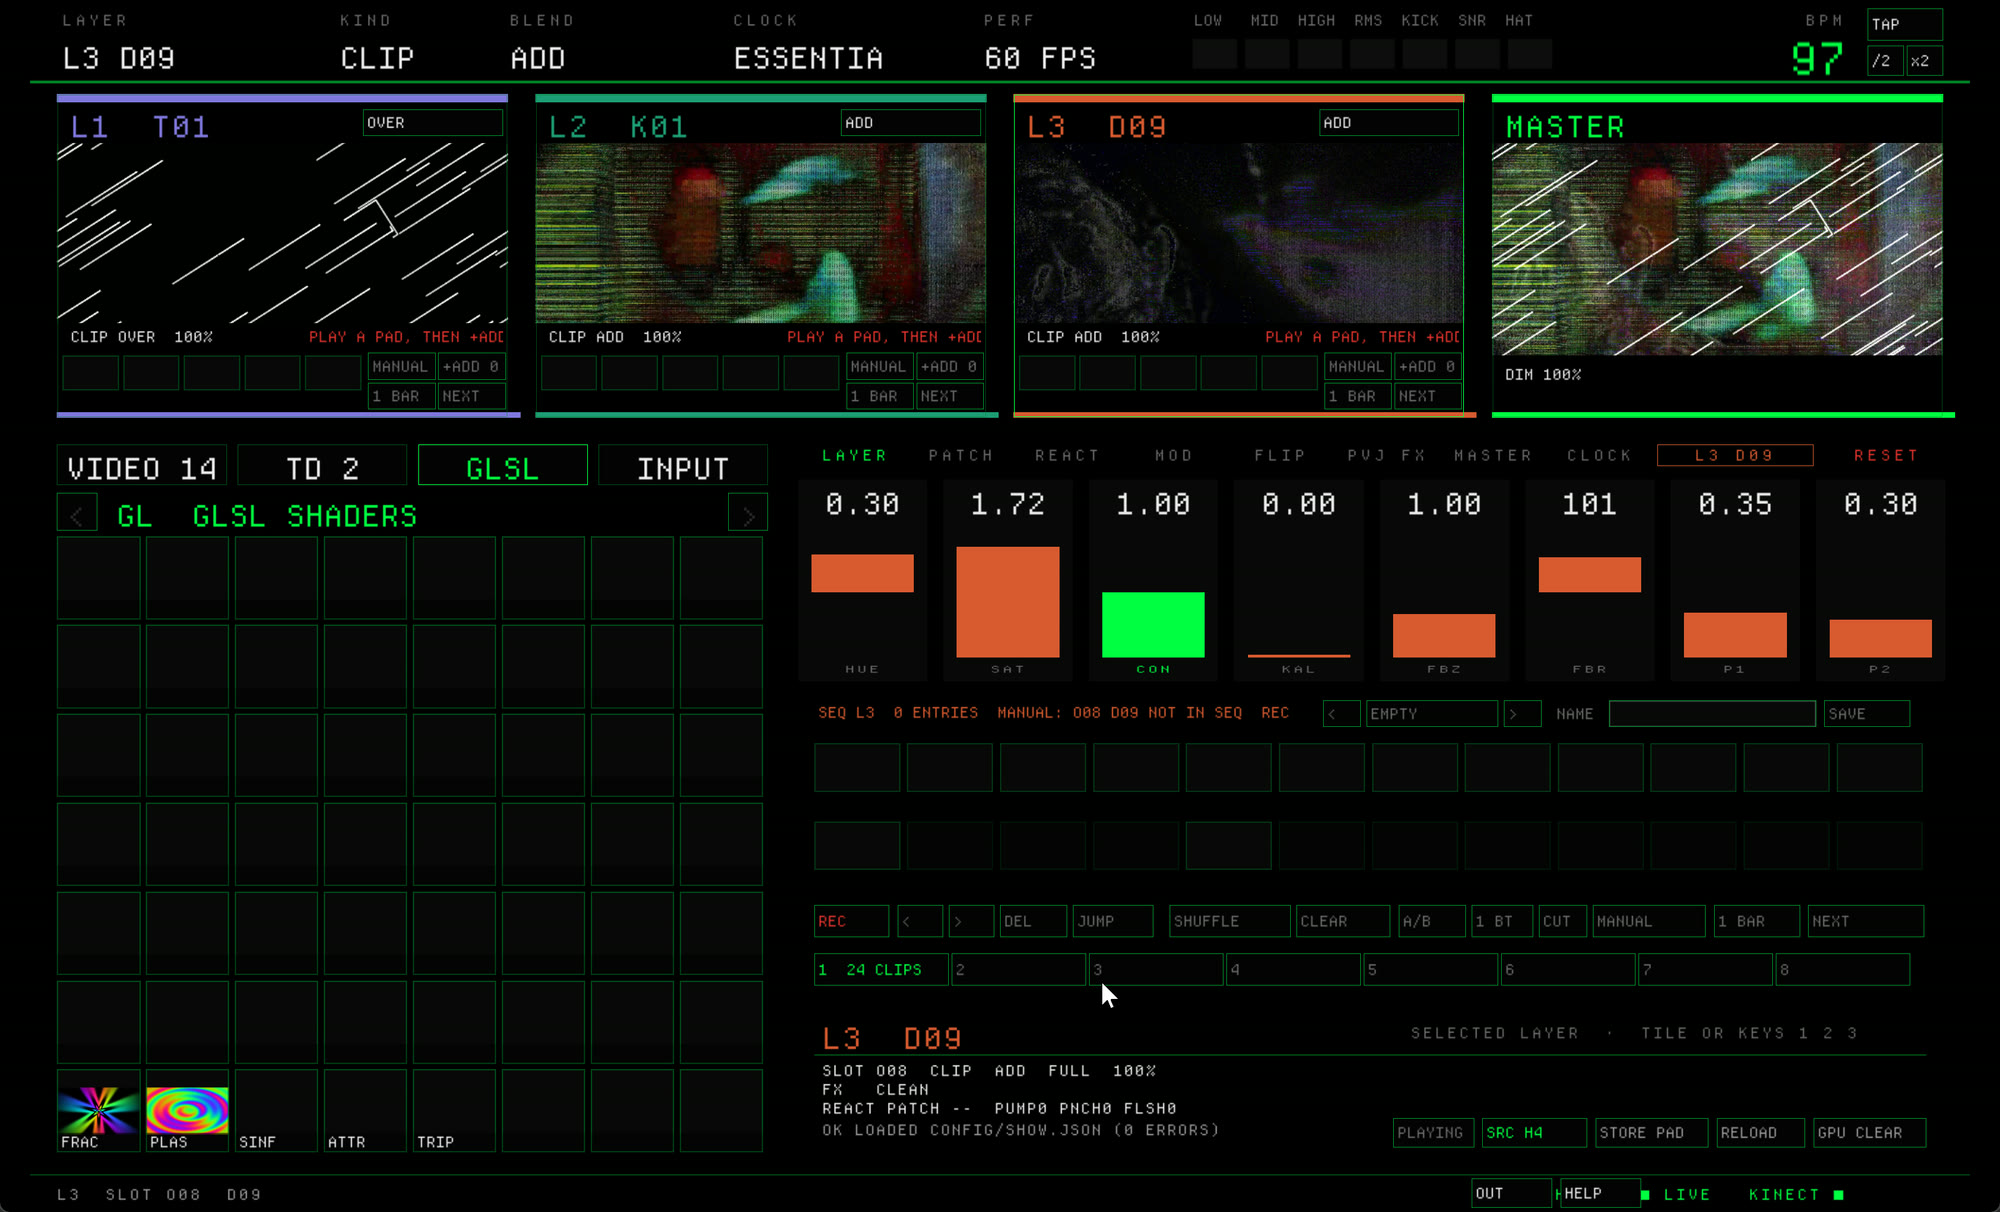Viewport: 2000px width, 1212px height.
Task: Click the sequencer CLEAR button
Action: pyautogui.click(x=1343, y=921)
